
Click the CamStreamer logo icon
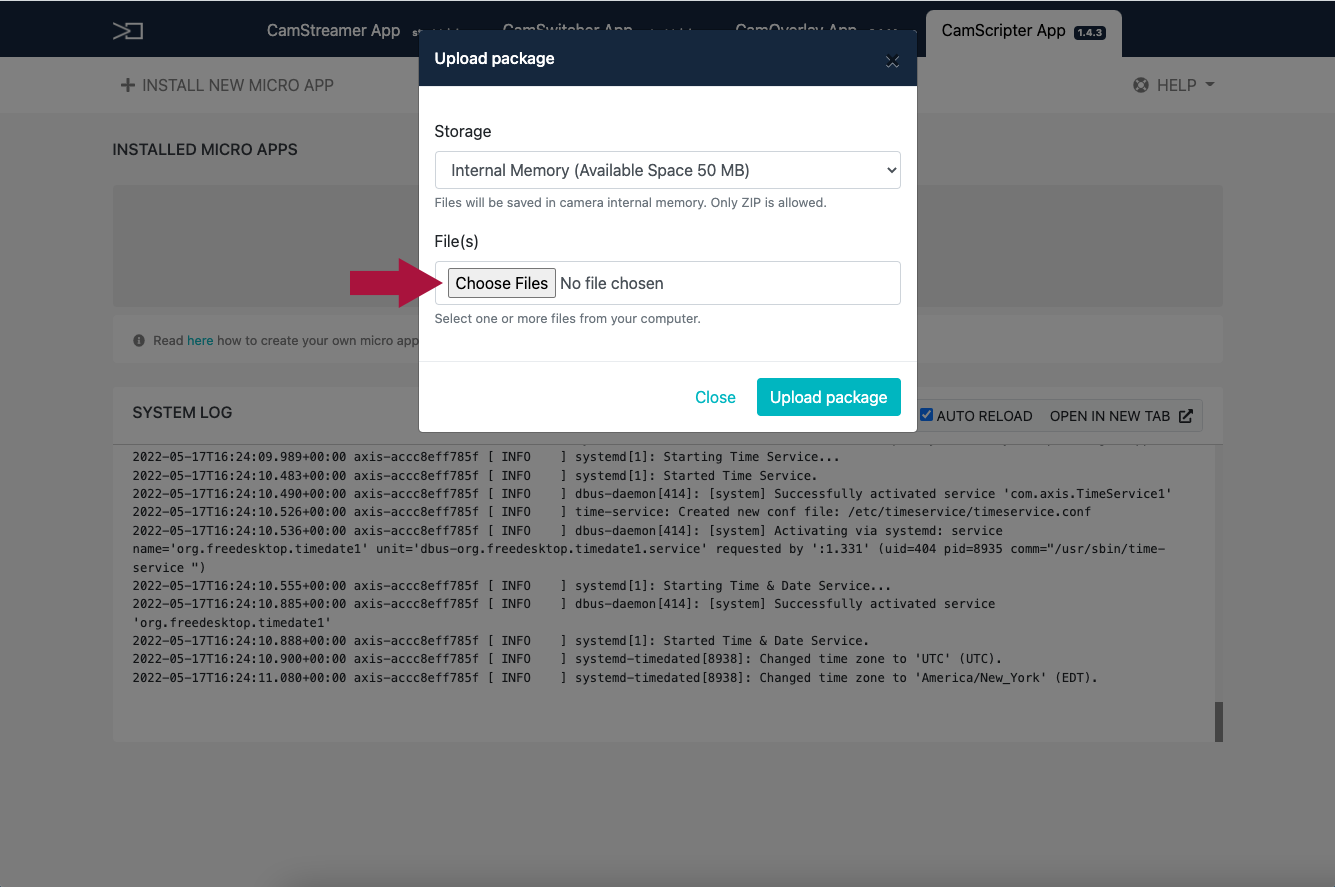[x=128, y=31]
